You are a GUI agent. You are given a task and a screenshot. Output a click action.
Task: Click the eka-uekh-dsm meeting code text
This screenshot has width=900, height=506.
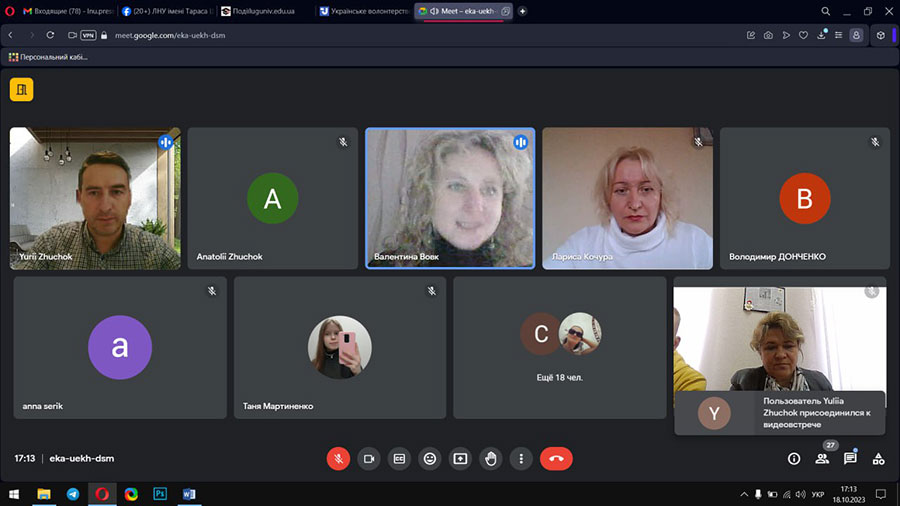82,458
